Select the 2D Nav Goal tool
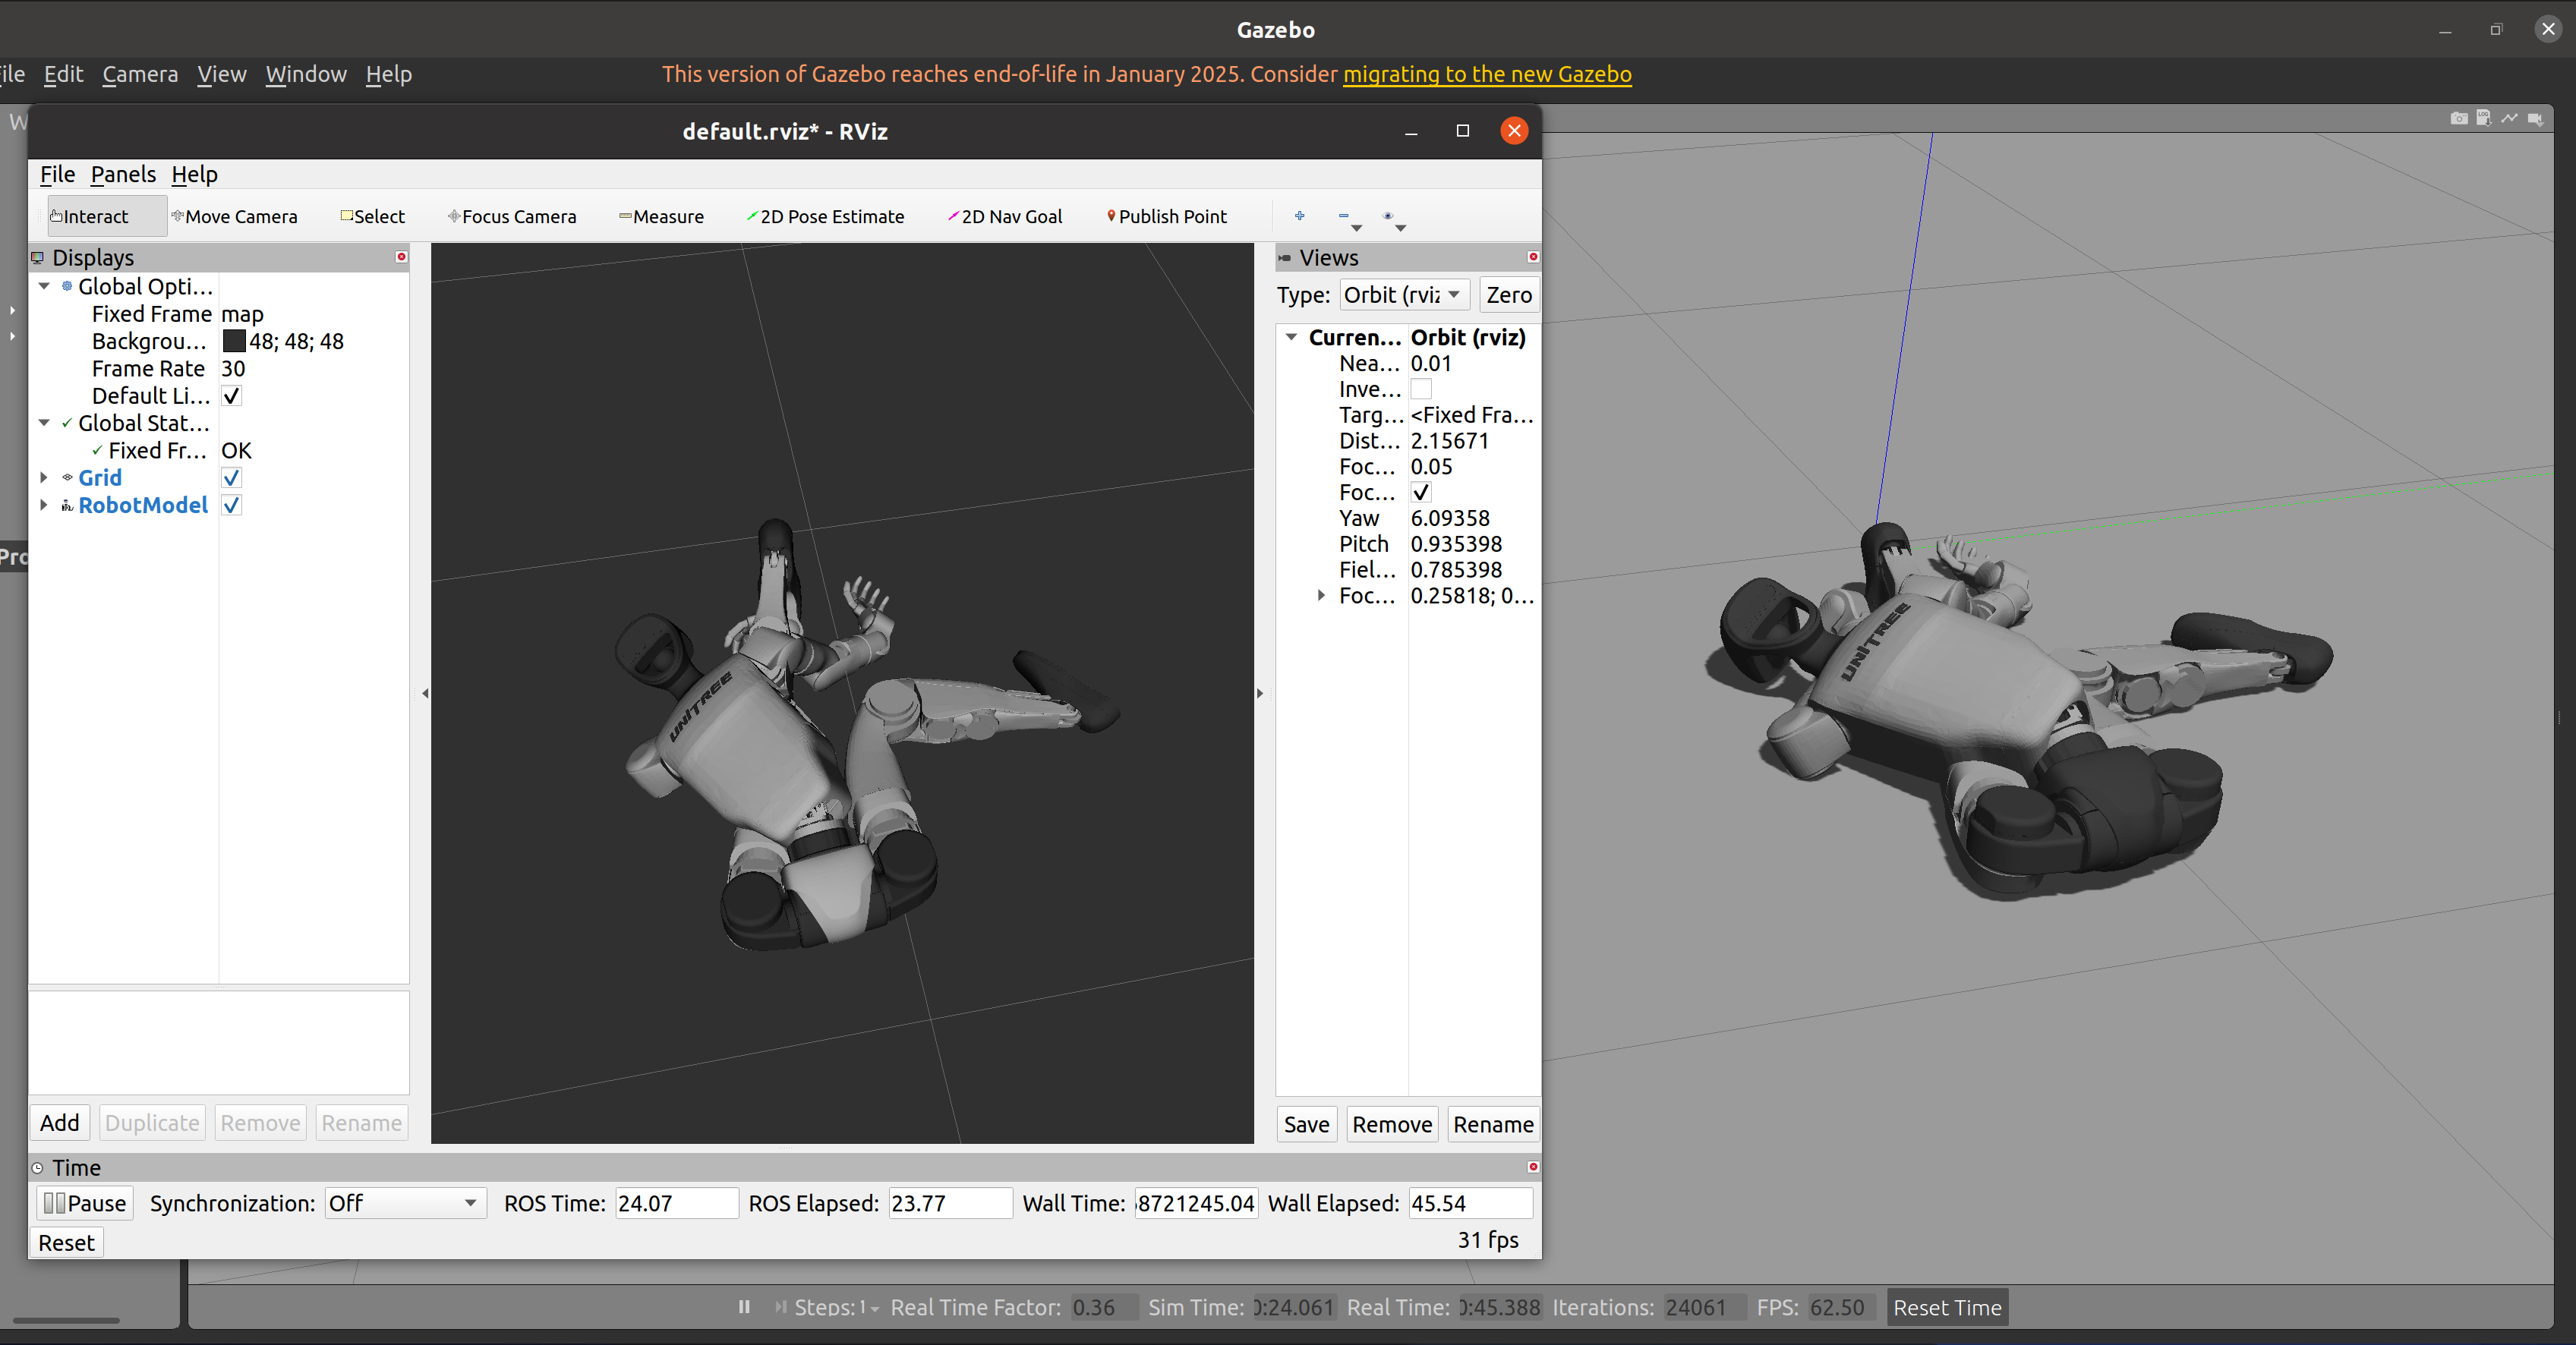 tap(1005, 217)
